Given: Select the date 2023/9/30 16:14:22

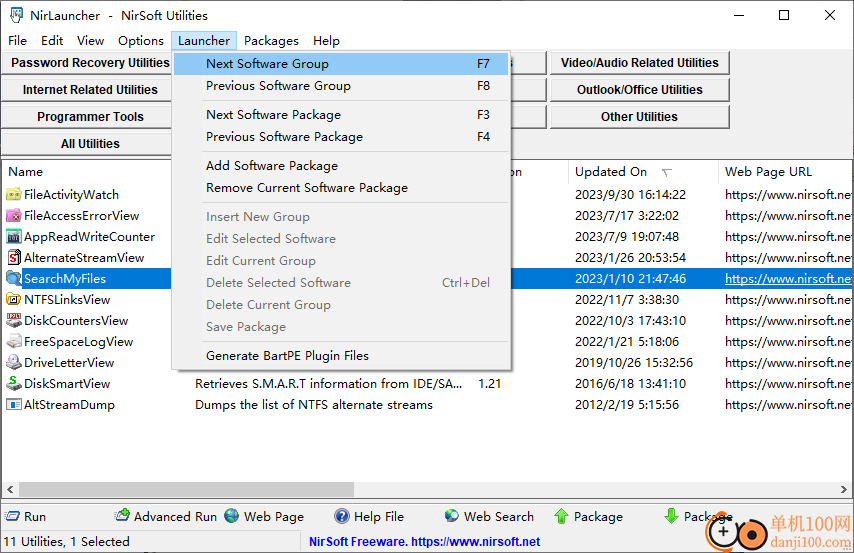Looking at the screenshot, I should point(630,195).
